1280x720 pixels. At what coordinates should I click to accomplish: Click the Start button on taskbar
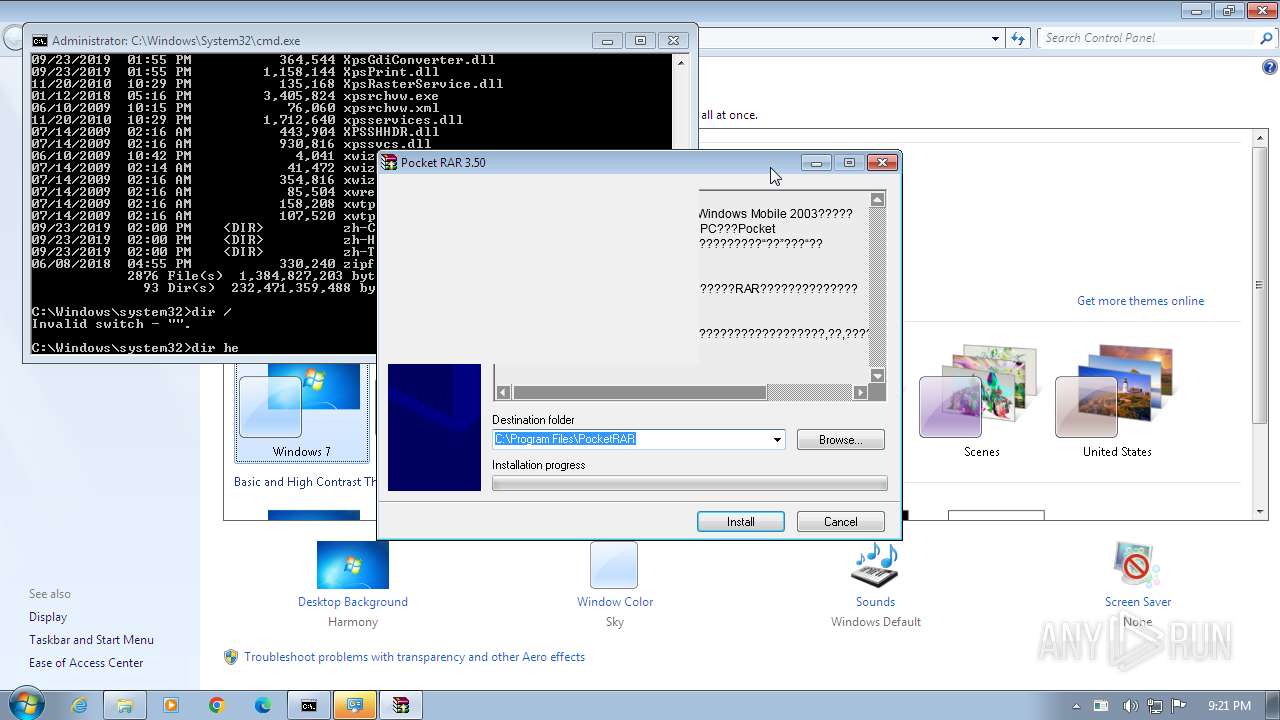pyautogui.click(x=25, y=704)
